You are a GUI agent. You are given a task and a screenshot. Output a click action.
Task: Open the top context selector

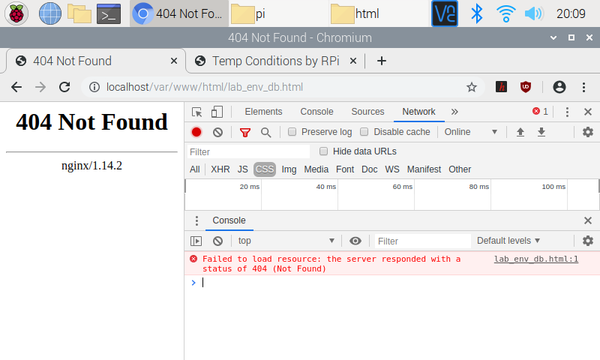[x=285, y=241]
